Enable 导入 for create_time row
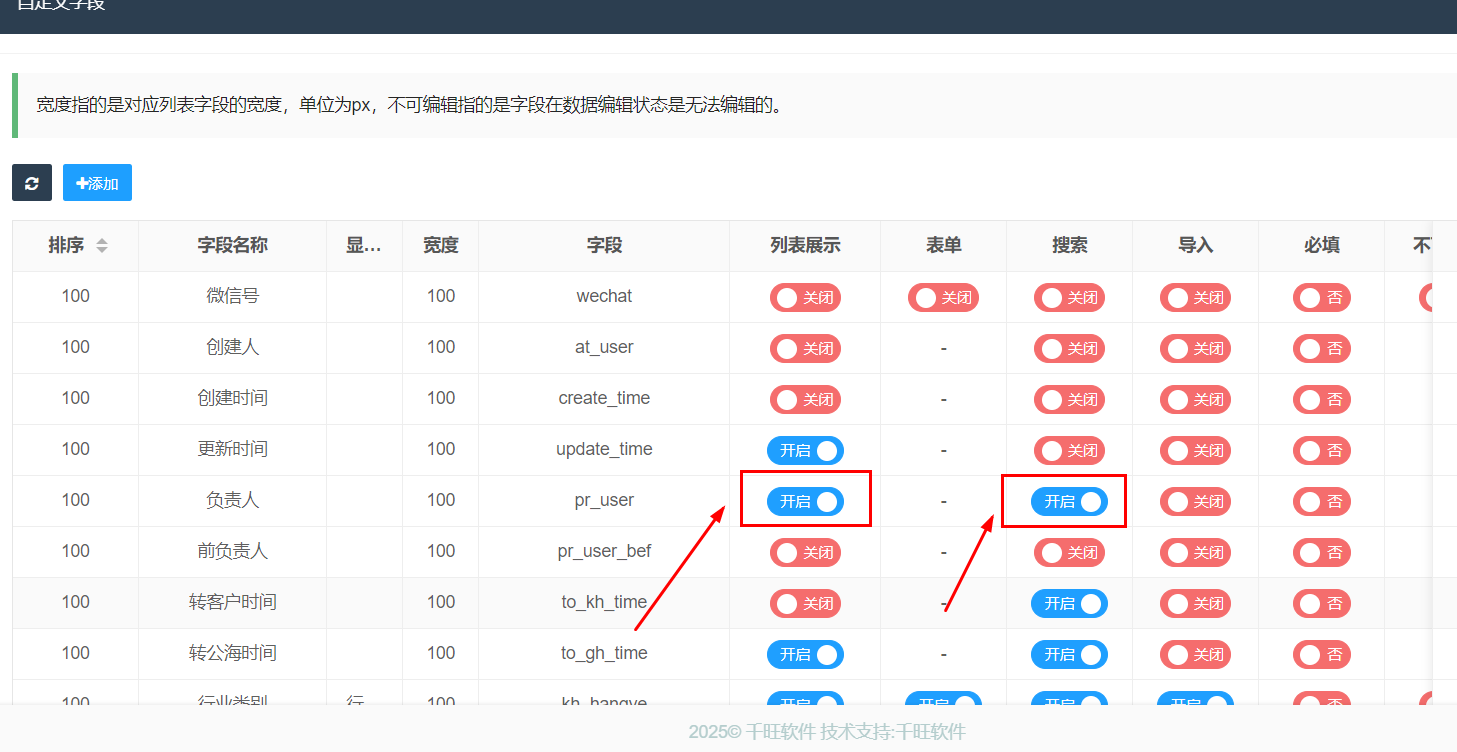Screen dimensions: 1457x752 1195,399
